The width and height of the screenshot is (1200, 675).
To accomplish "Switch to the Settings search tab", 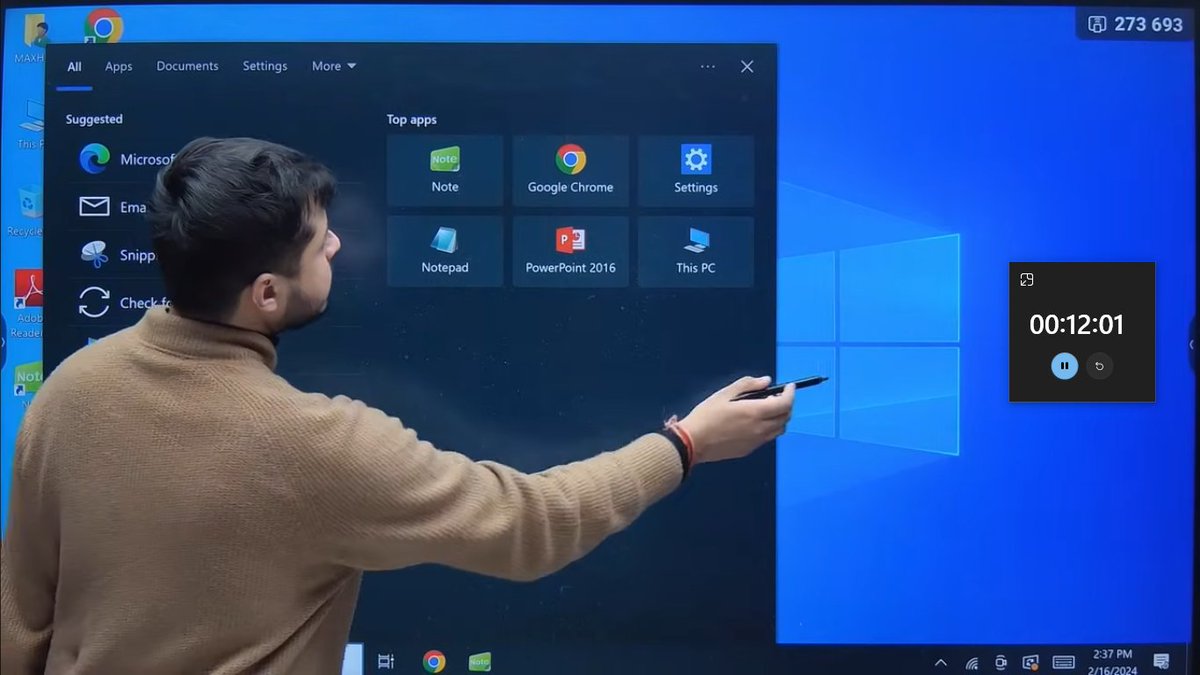I will [265, 66].
